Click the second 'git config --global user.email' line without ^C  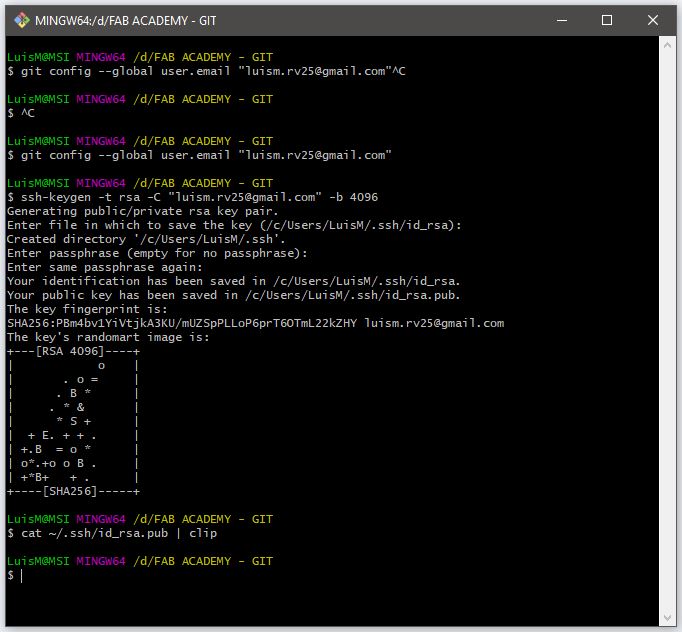[199, 155]
